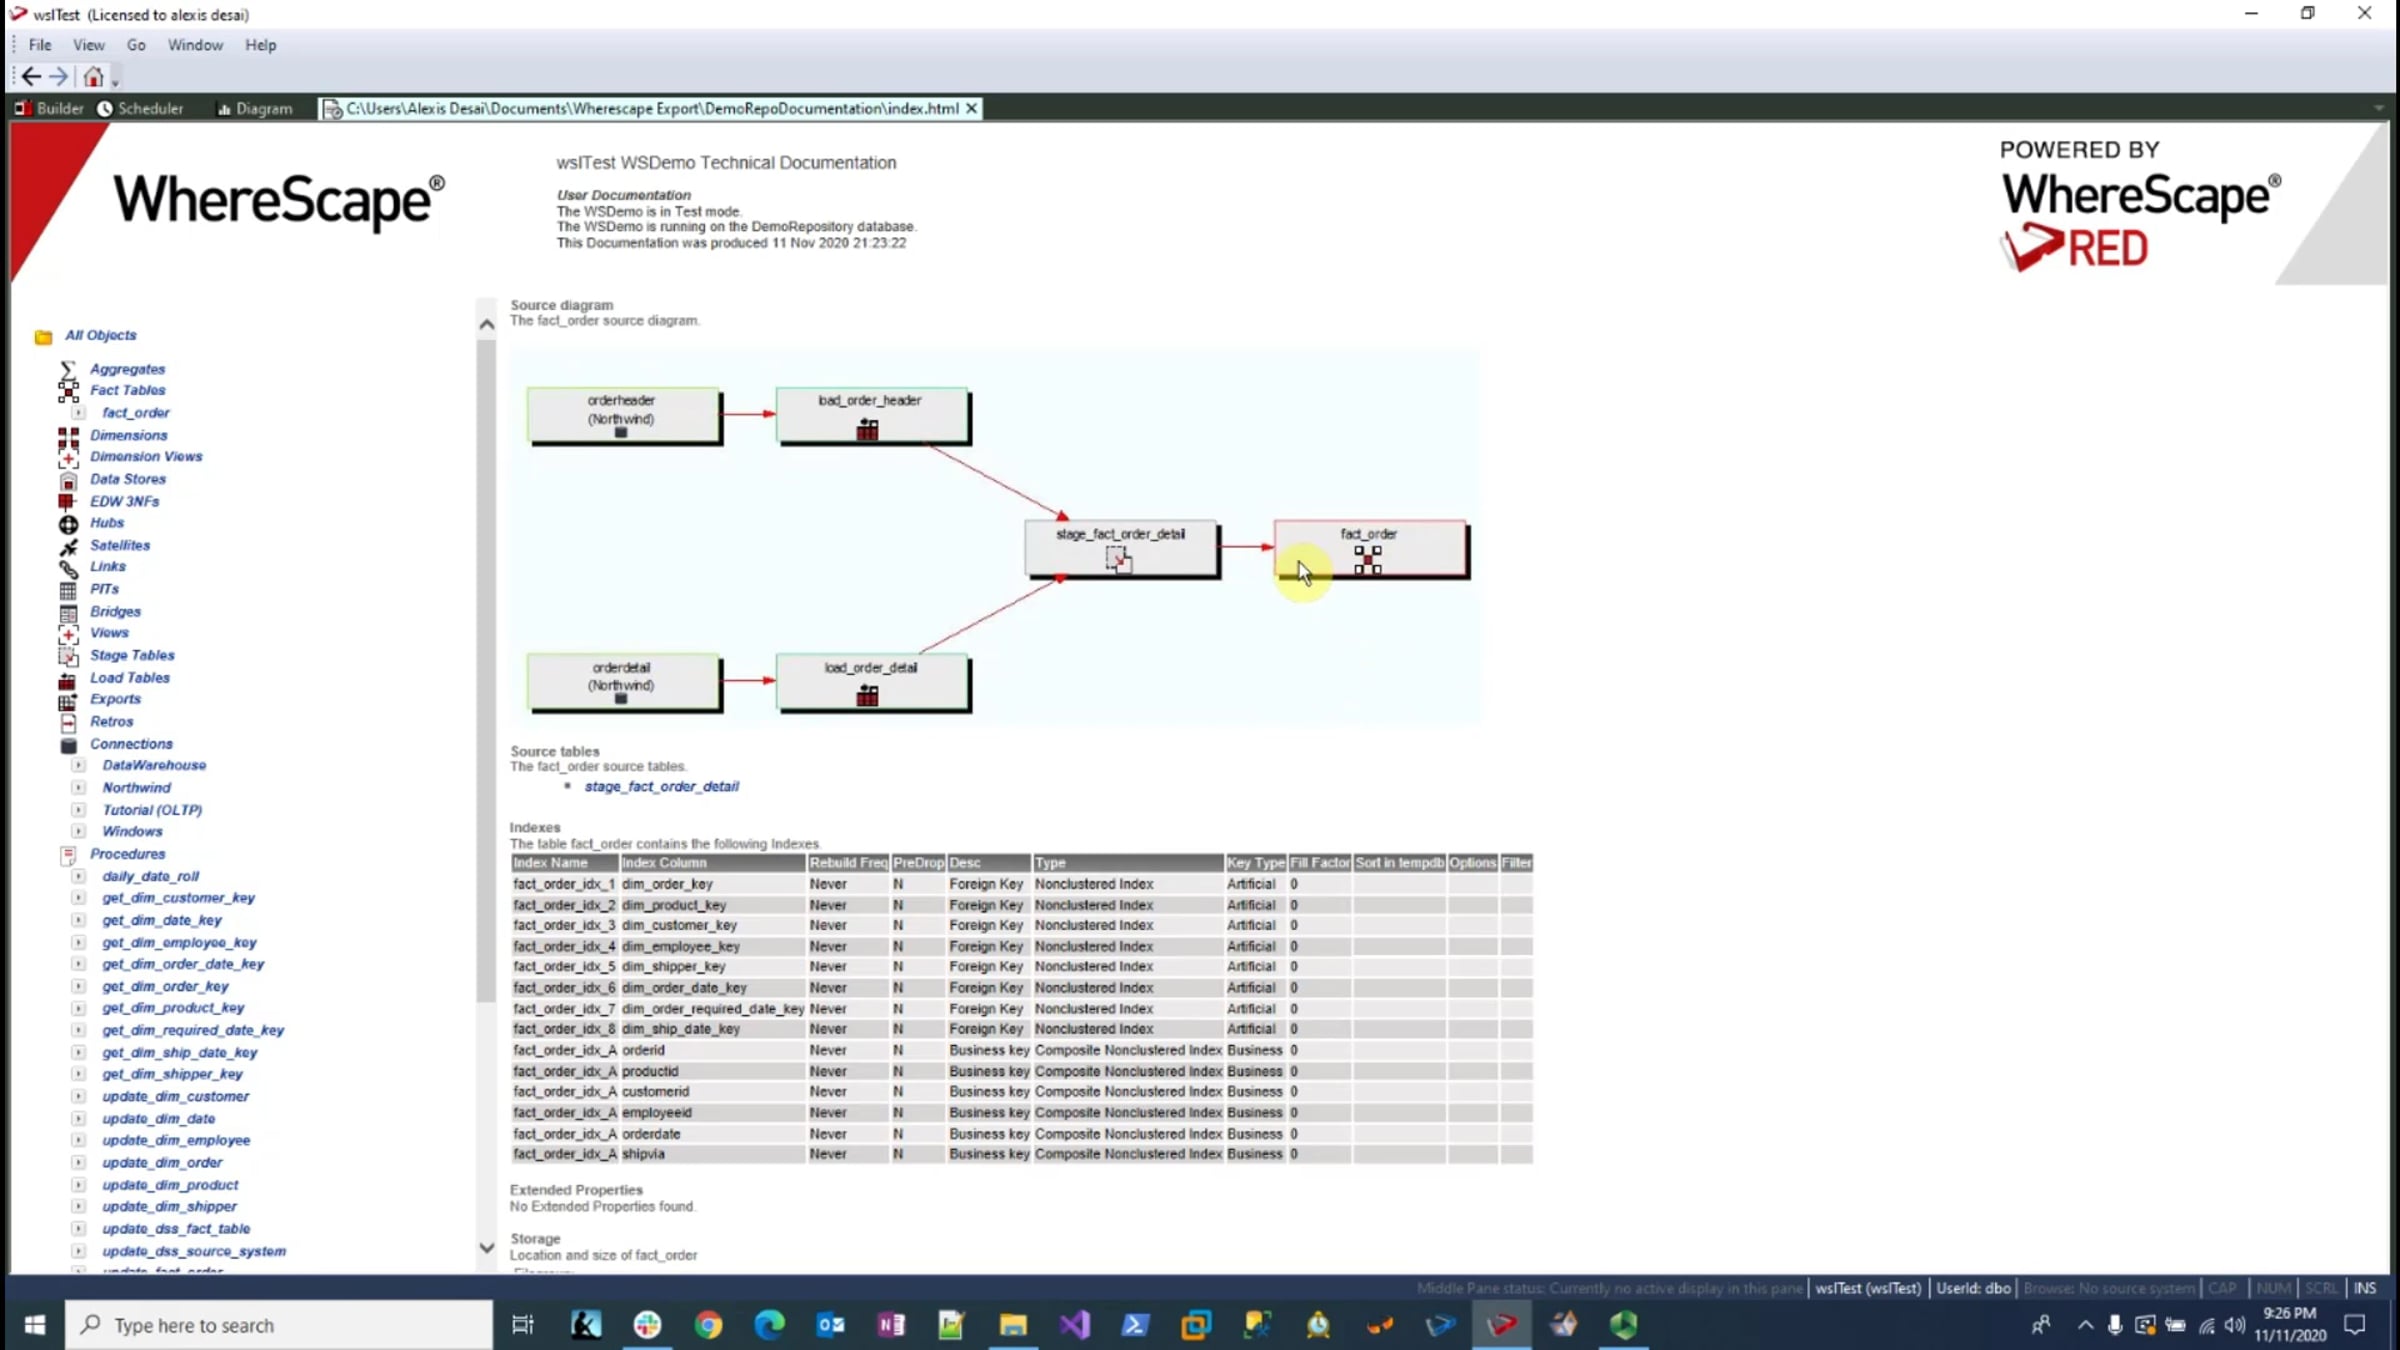
Task: Click the Aggregates sigma icon
Action: 68,369
